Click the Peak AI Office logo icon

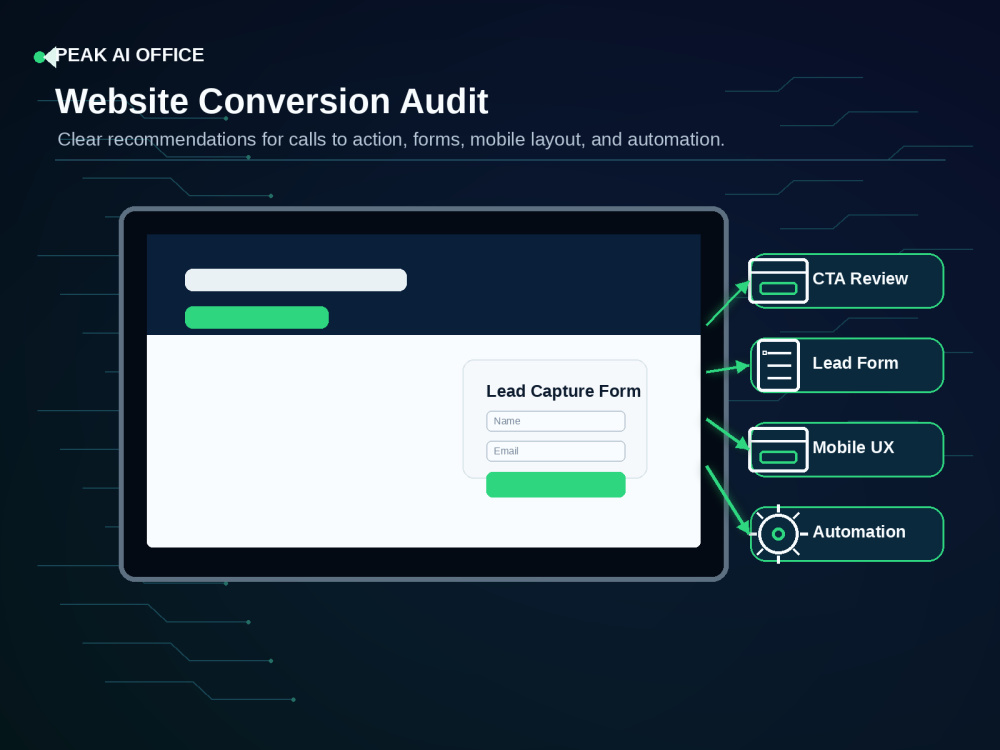(x=46, y=57)
